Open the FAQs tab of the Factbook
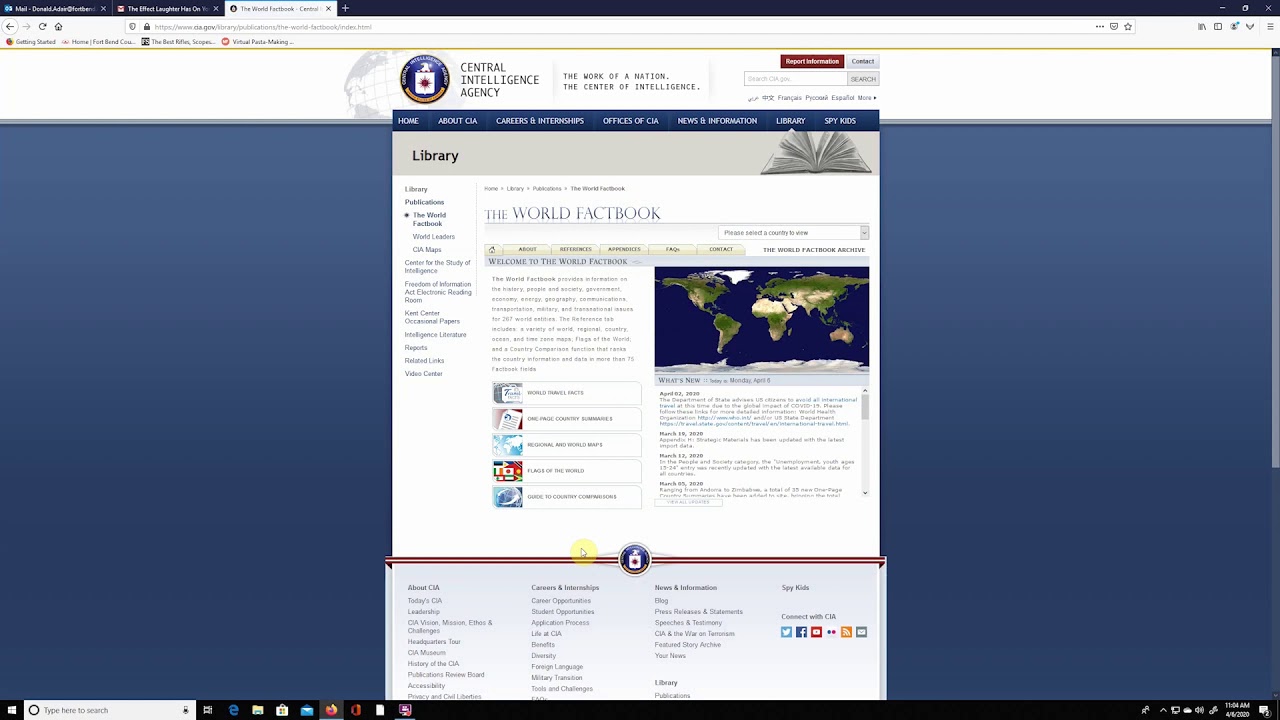Viewport: 1280px width, 720px height. [x=673, y=249]
